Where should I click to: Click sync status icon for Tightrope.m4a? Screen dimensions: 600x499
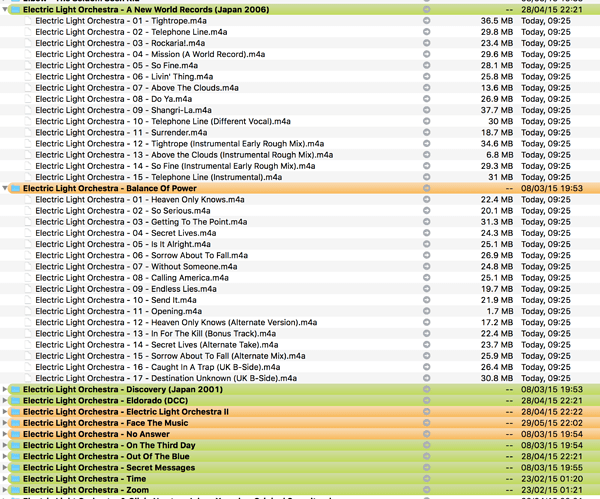tap(427, 21)
